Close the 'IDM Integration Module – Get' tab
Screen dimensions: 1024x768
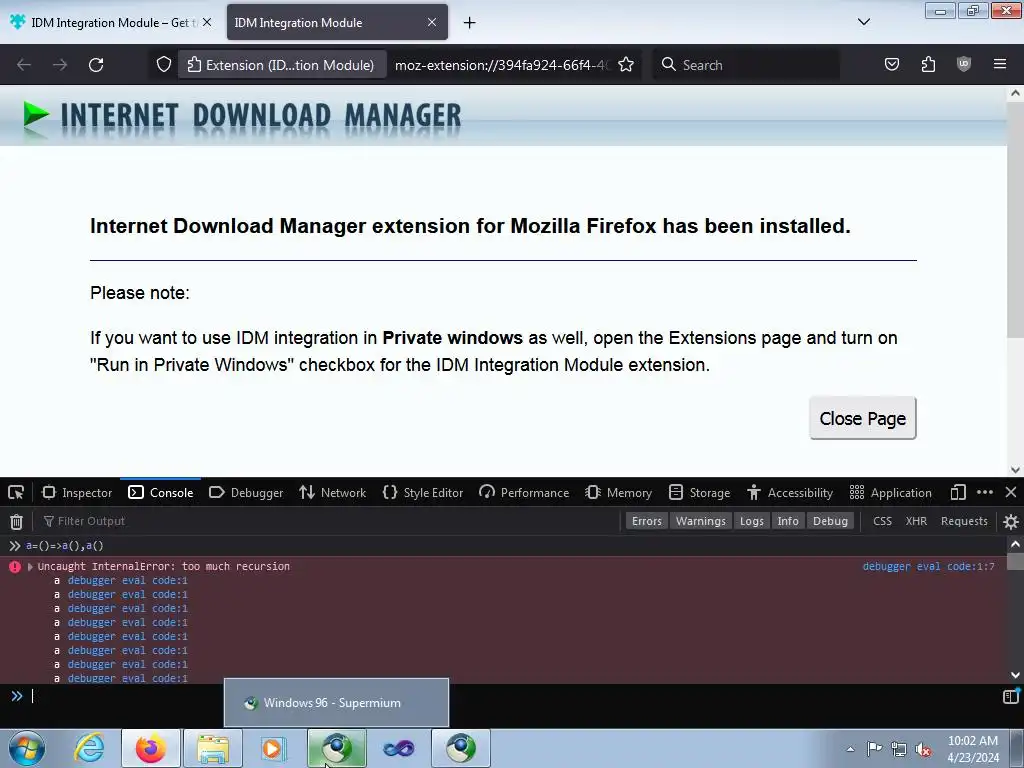207,22
